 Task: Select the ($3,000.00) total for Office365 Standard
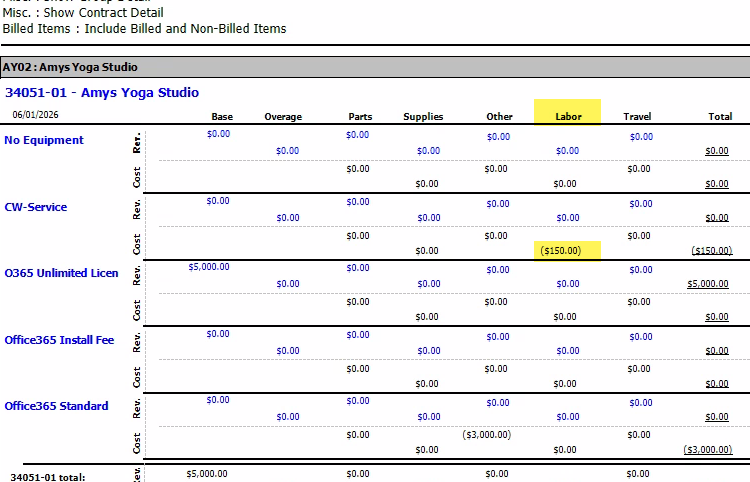click(x=708, y=449)
